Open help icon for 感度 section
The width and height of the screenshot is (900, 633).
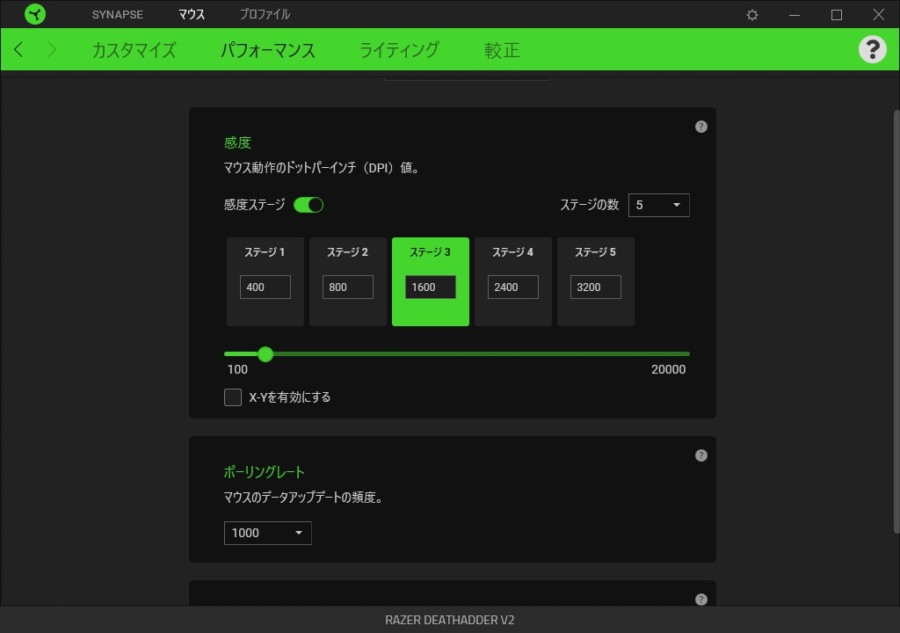click(x=701, y=127)
